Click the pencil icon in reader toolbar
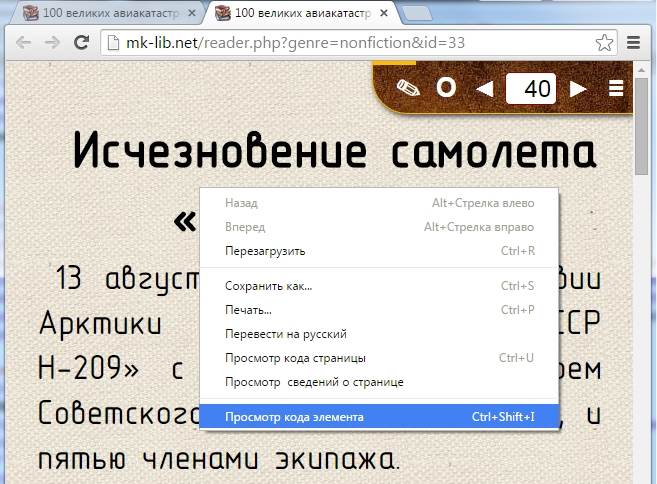The height and width of the screenshot is (484, 657). click(x=408, y=88)
